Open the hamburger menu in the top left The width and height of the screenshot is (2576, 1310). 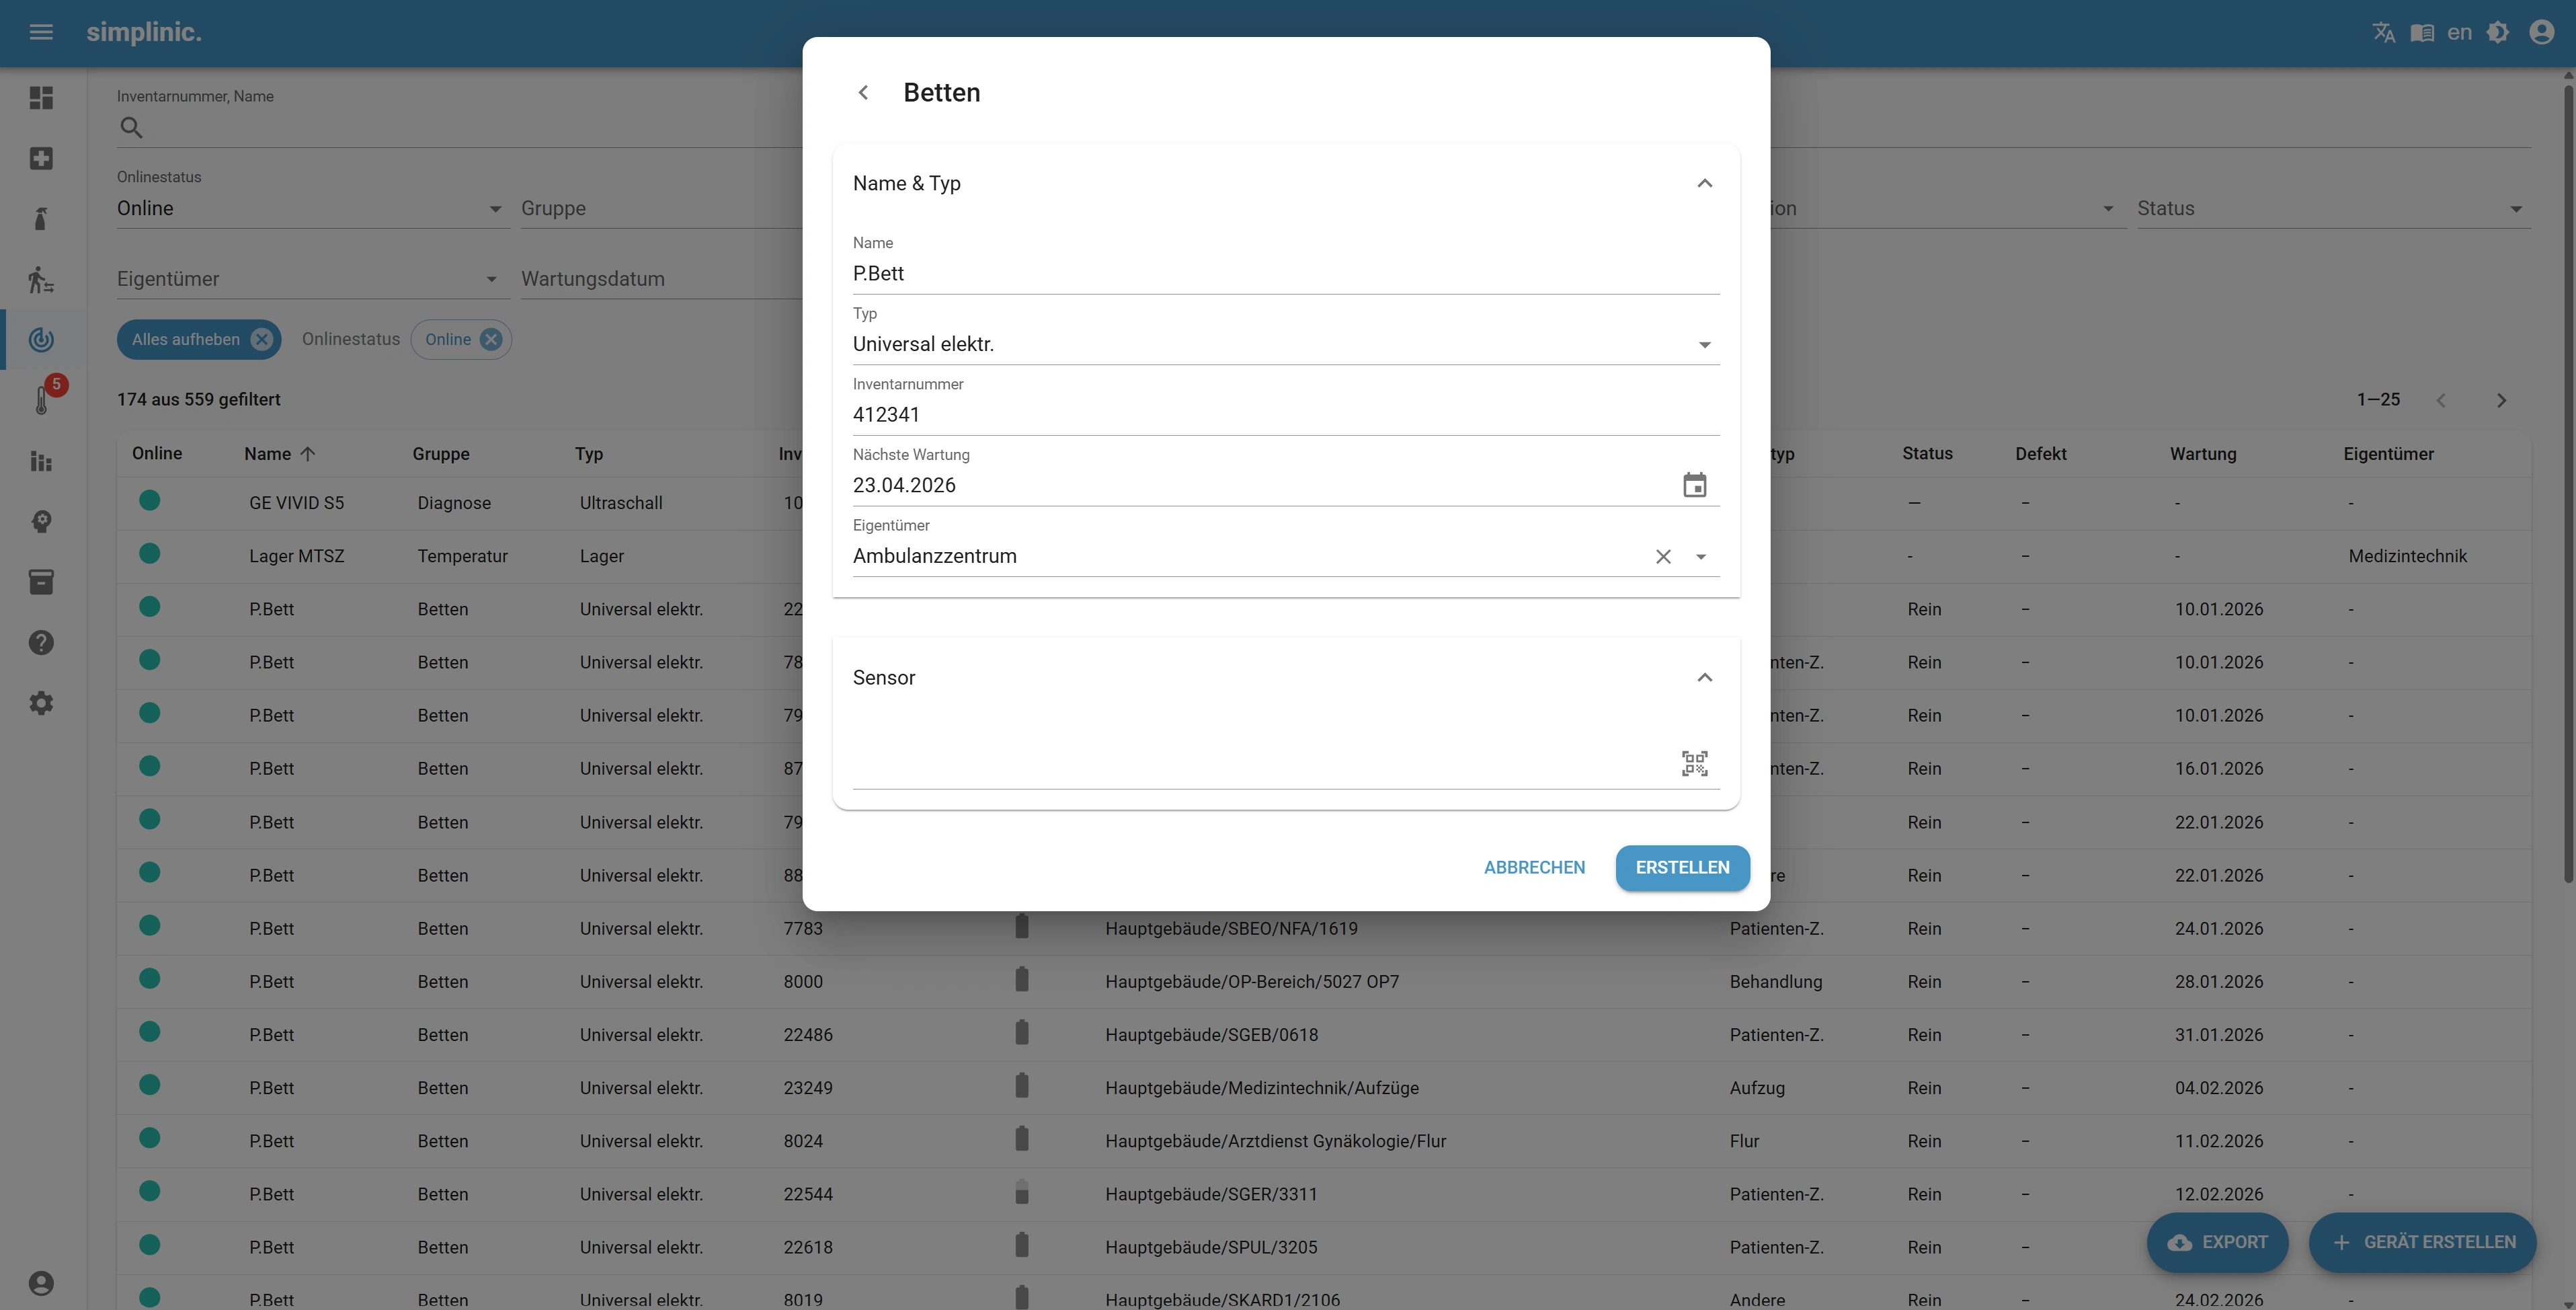tap(41, 33)
